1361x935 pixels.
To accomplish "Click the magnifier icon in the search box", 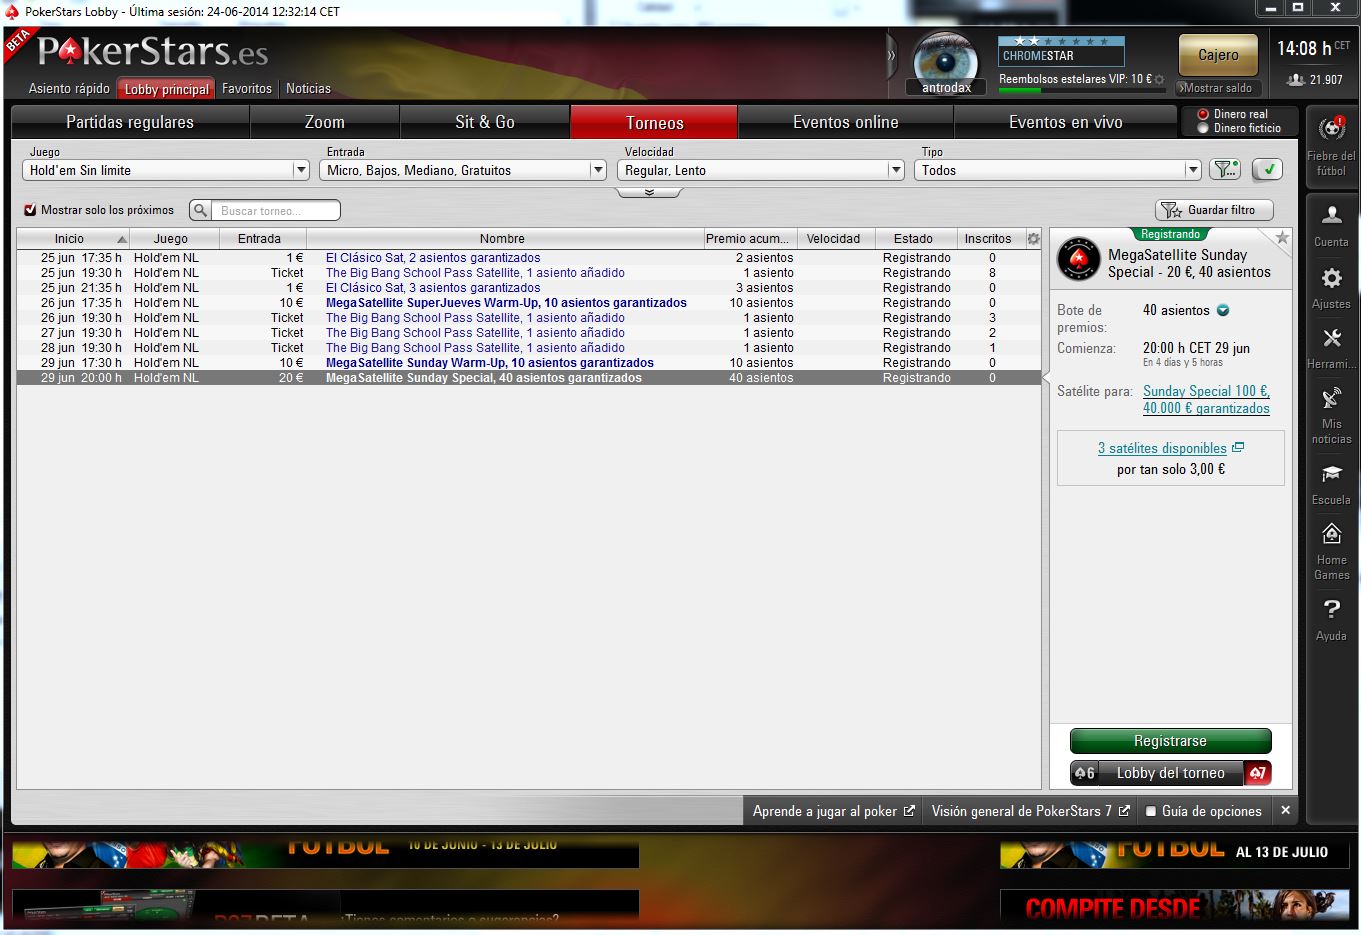I will point(201,210).
